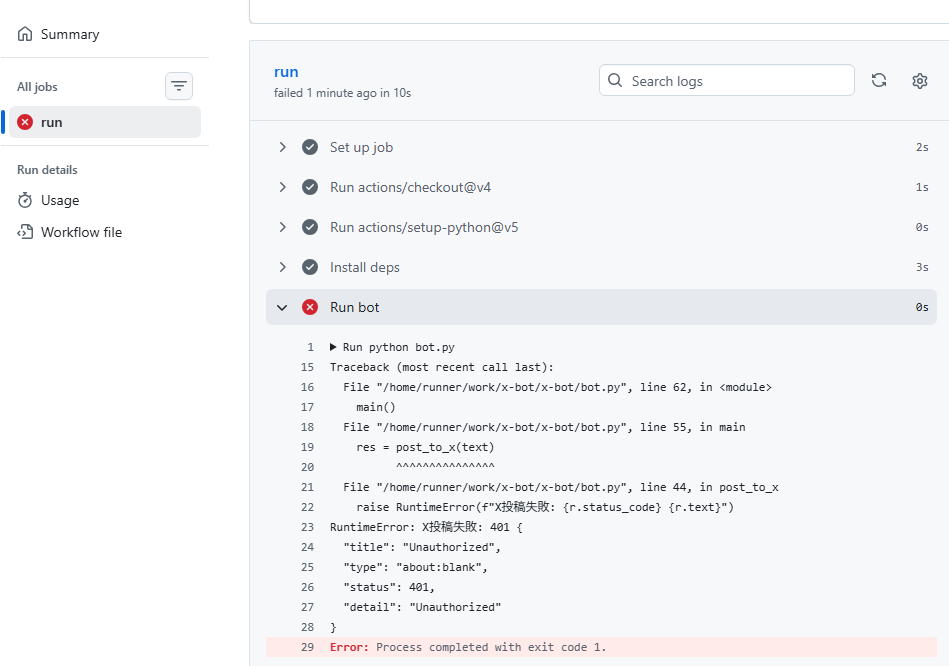Click the Usage stopwatch icon
This screenshot has width=949, height=666.
(25, 200)
